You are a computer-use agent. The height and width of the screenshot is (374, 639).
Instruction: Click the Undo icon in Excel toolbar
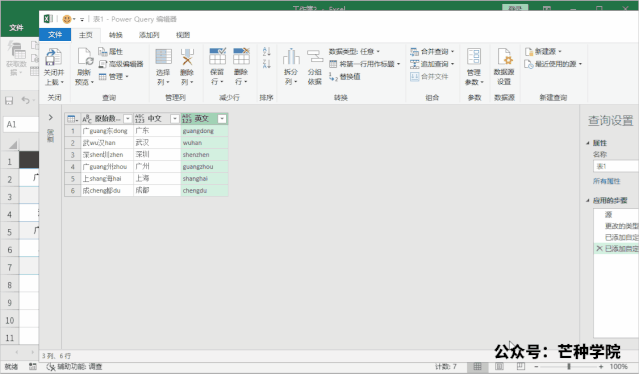(26, 100)
